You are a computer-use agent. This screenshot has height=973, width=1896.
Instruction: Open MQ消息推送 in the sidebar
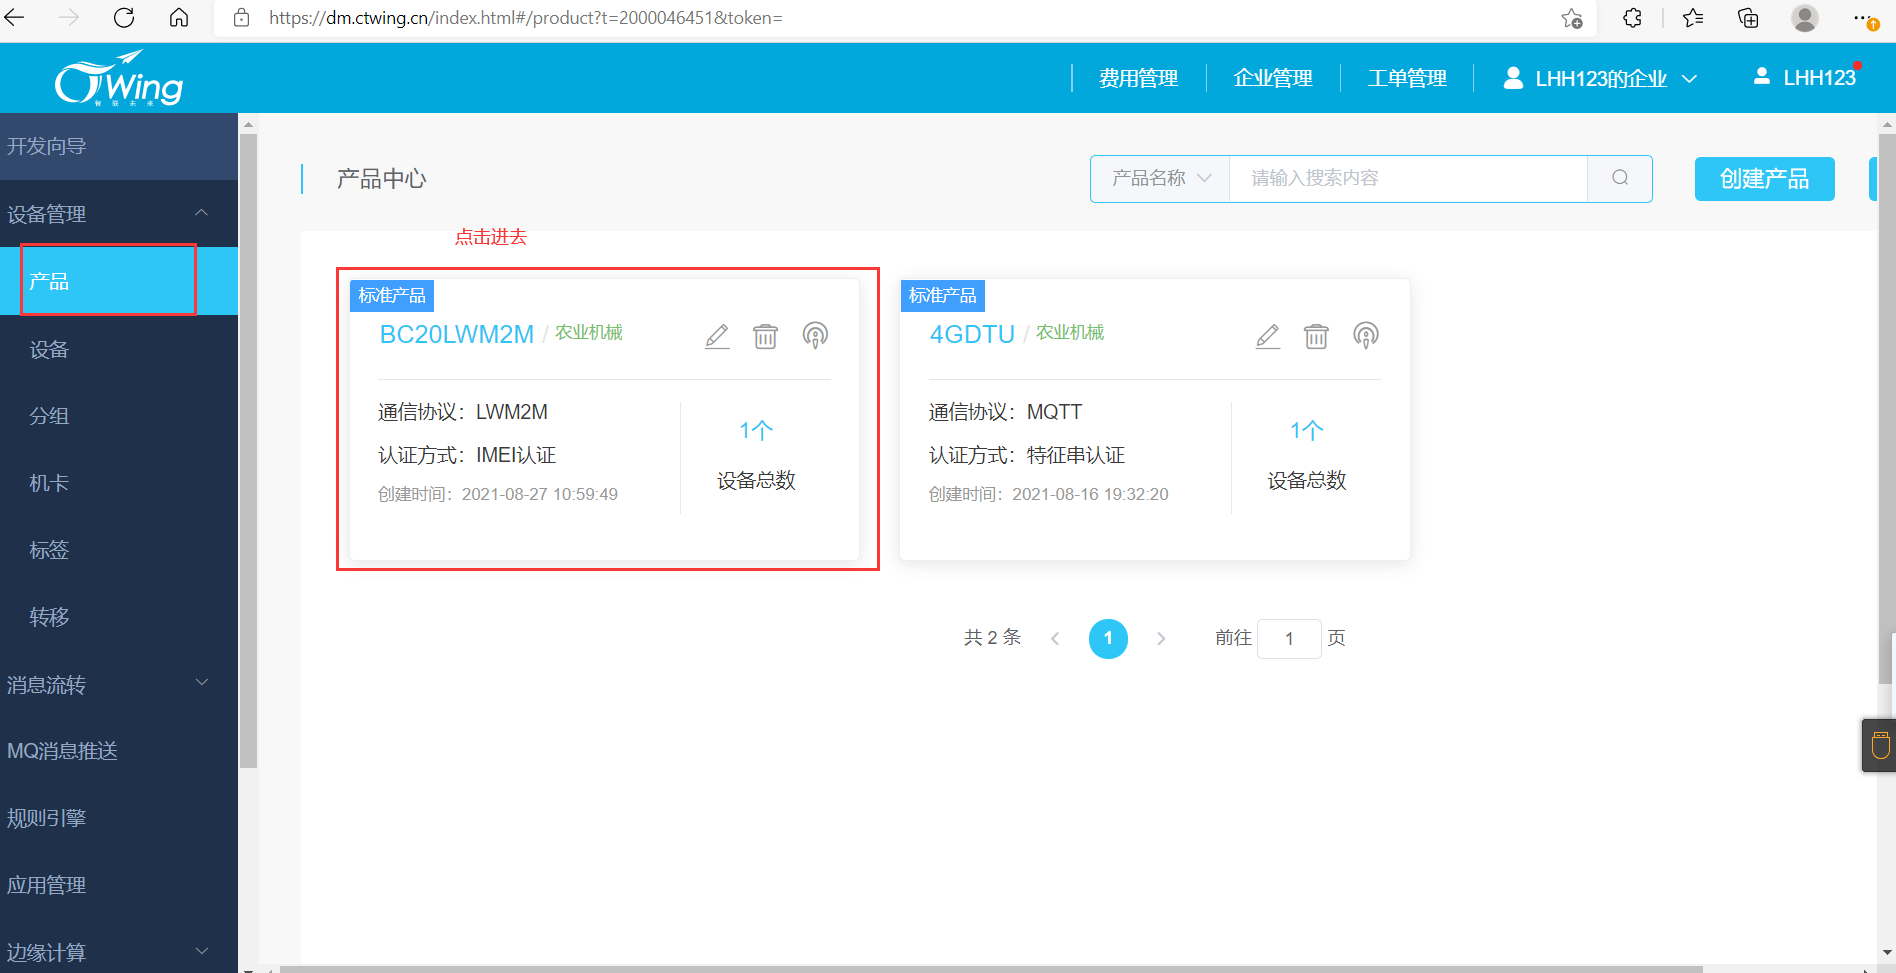coord(119,751)
